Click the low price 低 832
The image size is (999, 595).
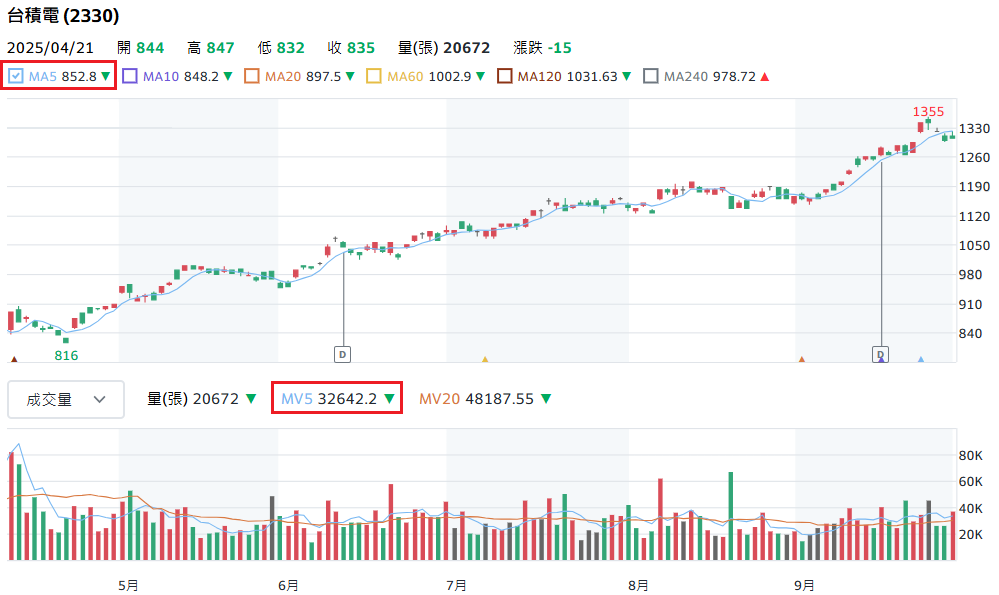click(281, 48)
